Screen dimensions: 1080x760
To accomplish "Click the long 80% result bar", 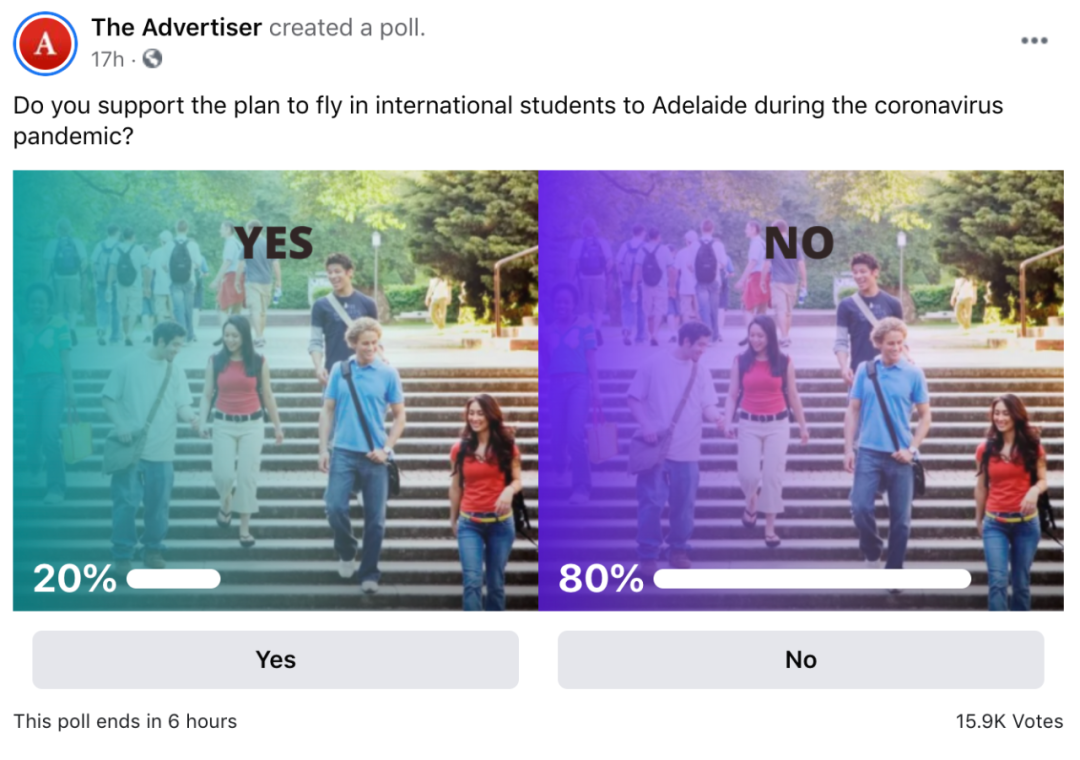I will (x=812, y=579).
